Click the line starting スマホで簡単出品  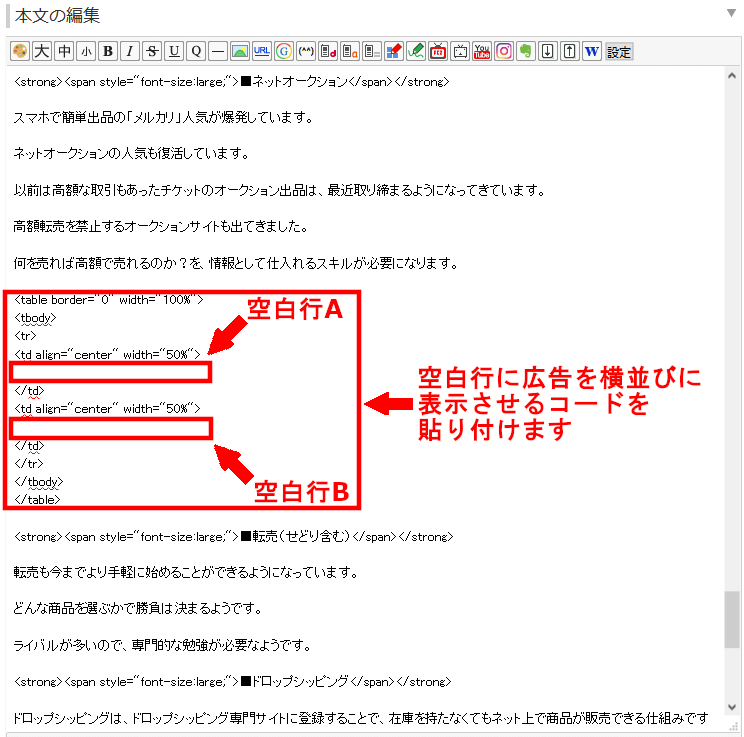164,118
